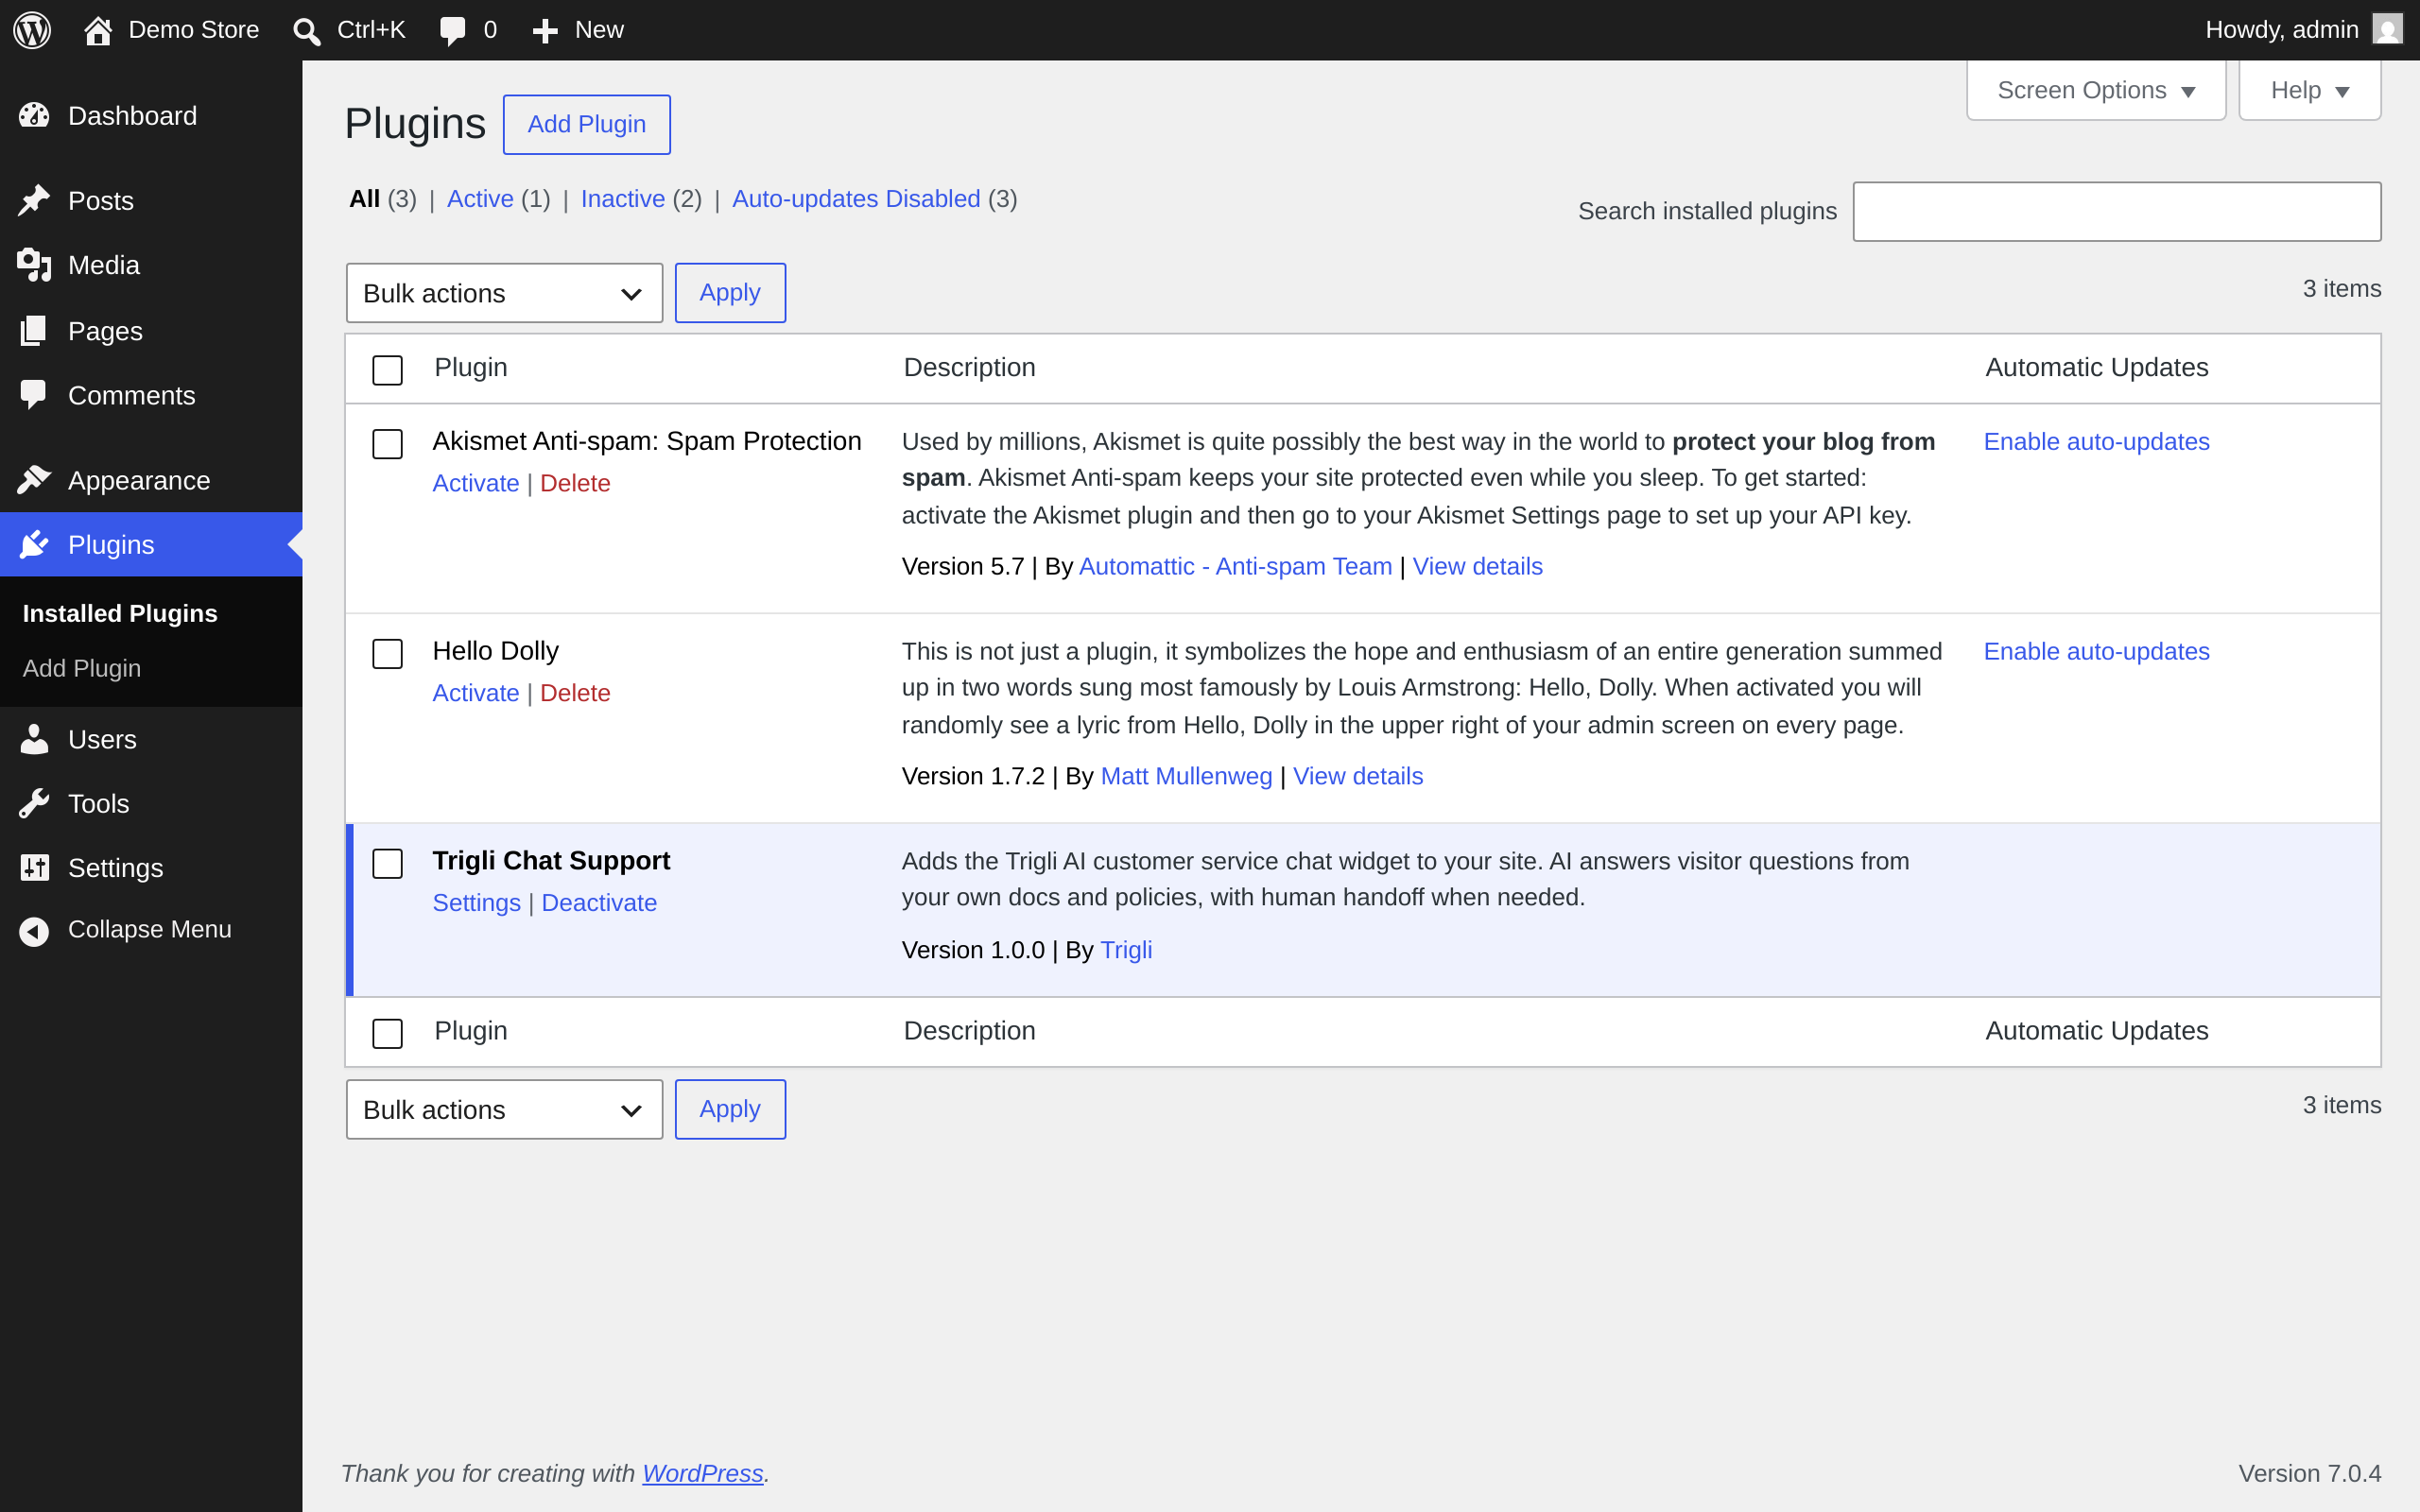This screenshot has width=2420, height=1512.
Task: Toggle the select-all checkbox in table header
Action: [387, 370]
